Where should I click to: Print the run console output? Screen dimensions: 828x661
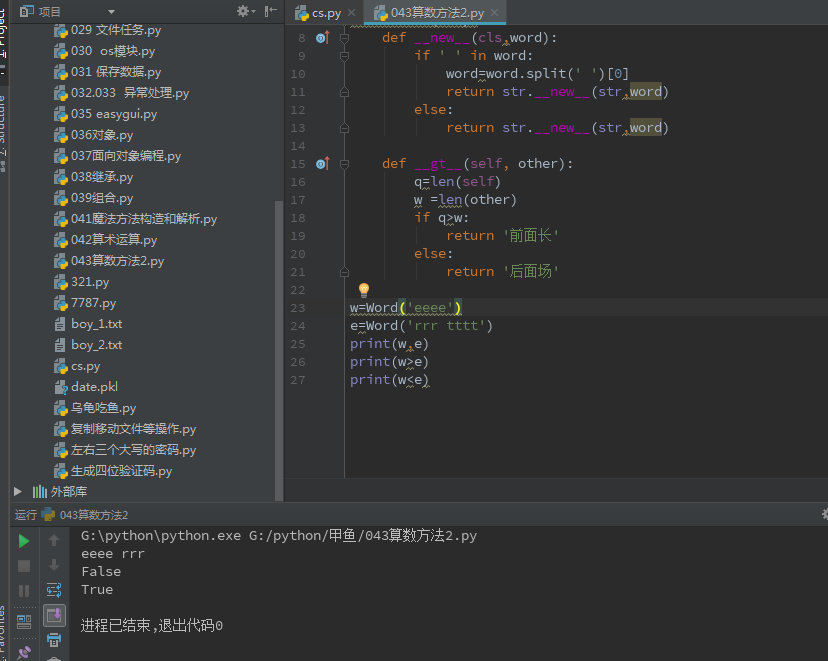(53, 639)
